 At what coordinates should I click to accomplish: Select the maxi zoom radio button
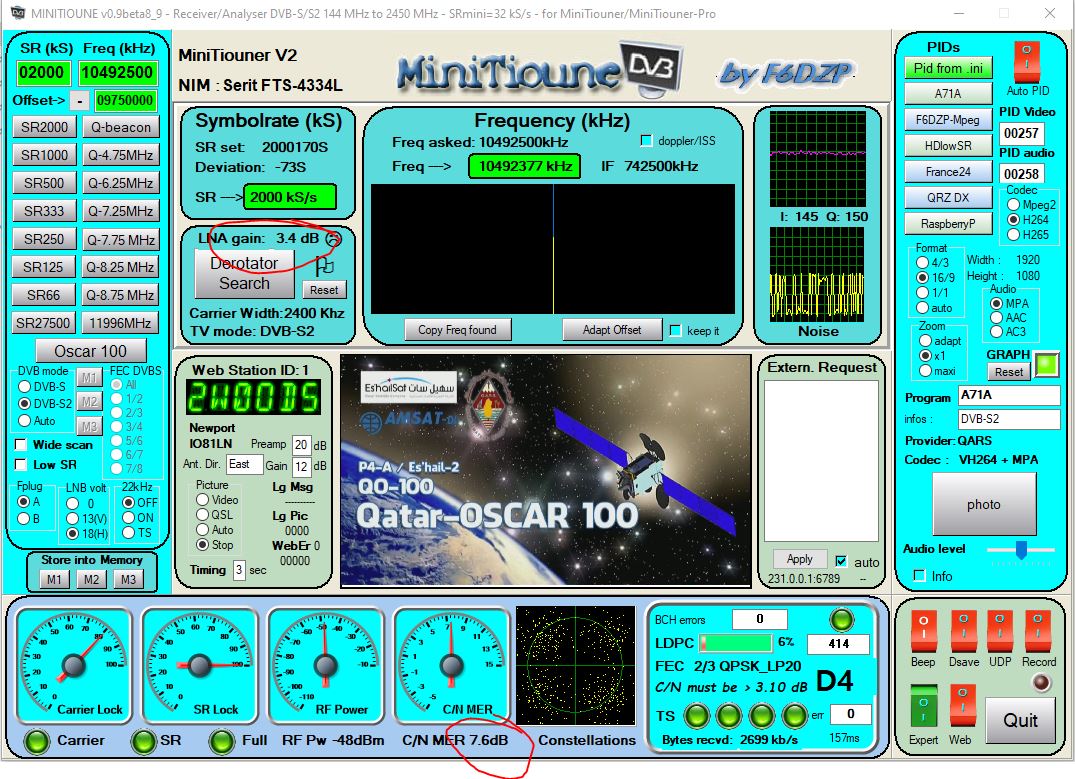[x=926, y=370]
